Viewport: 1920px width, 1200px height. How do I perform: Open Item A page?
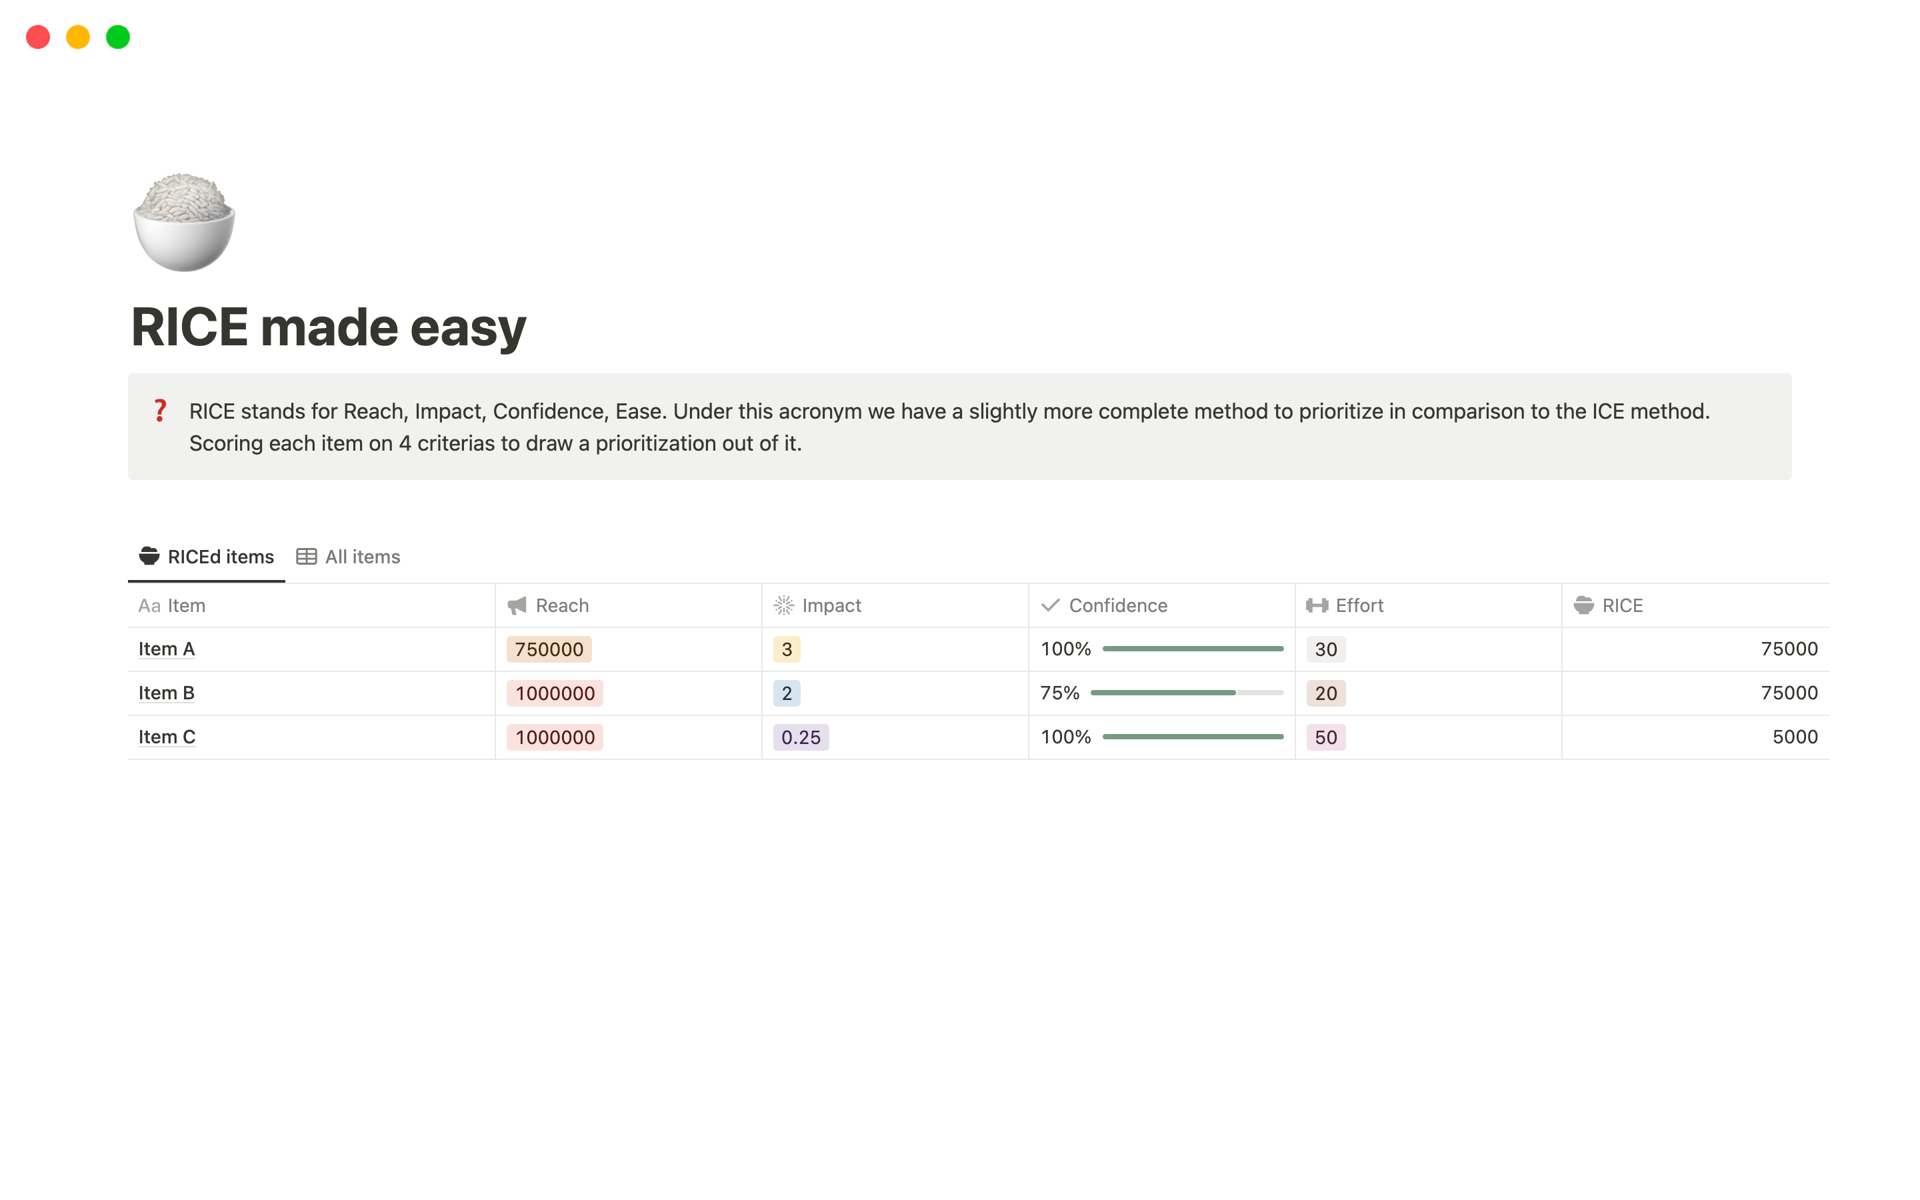[167, 650]
